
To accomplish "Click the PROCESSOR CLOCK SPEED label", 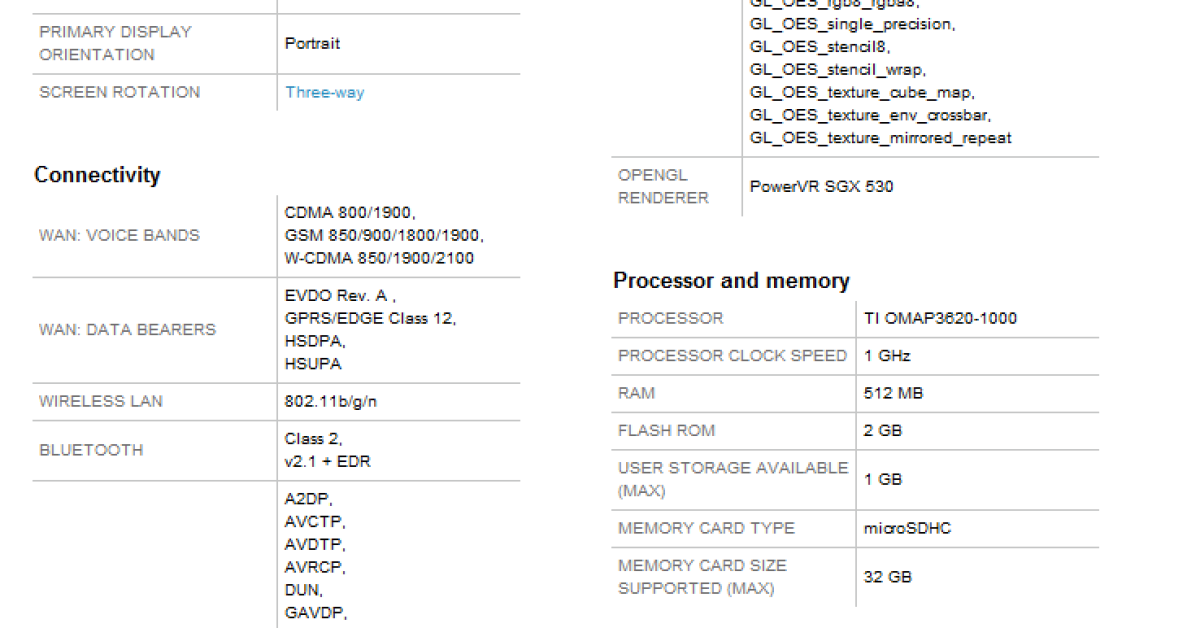I will [x=732, y=356].
